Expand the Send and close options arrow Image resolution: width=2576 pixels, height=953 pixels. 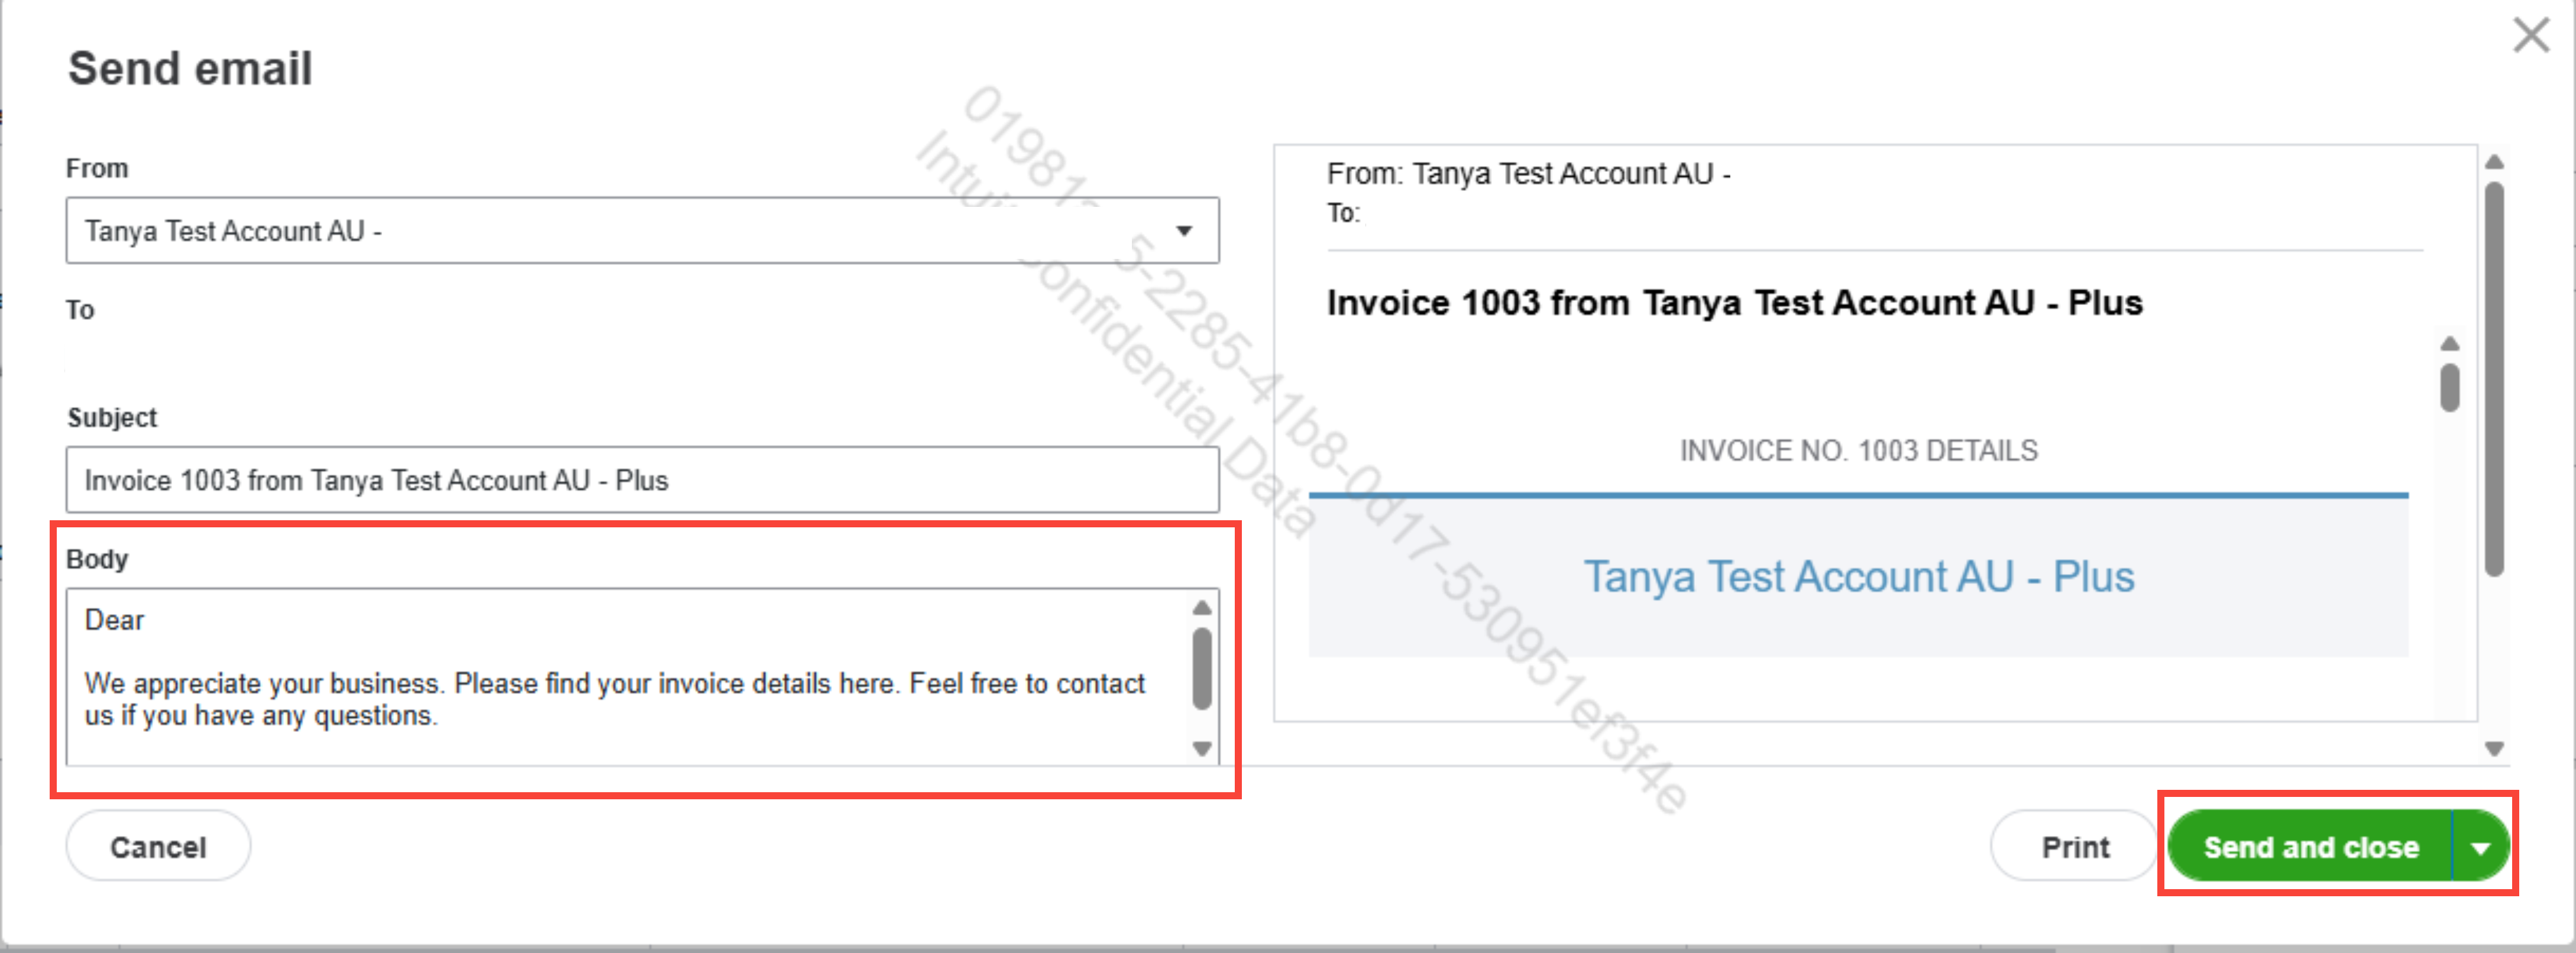2480,848
